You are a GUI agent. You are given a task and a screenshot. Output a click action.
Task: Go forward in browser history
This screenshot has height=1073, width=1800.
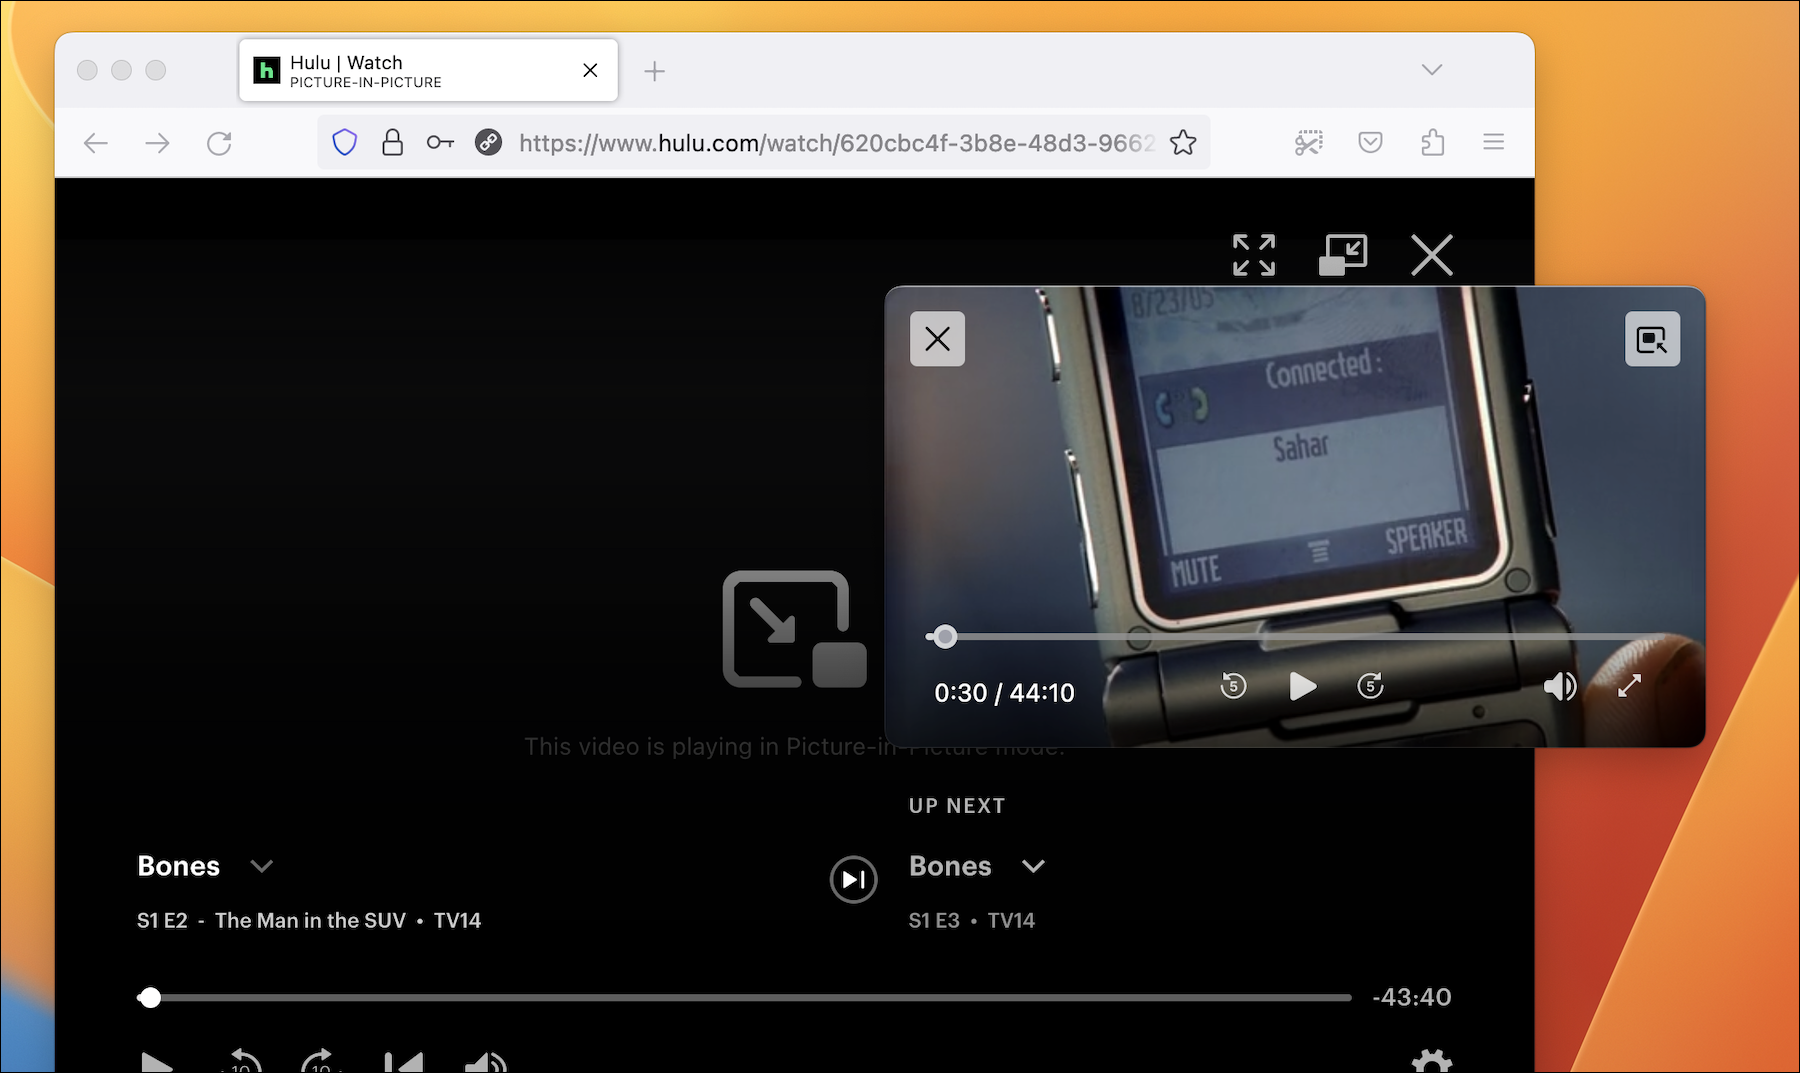[157, 143]
